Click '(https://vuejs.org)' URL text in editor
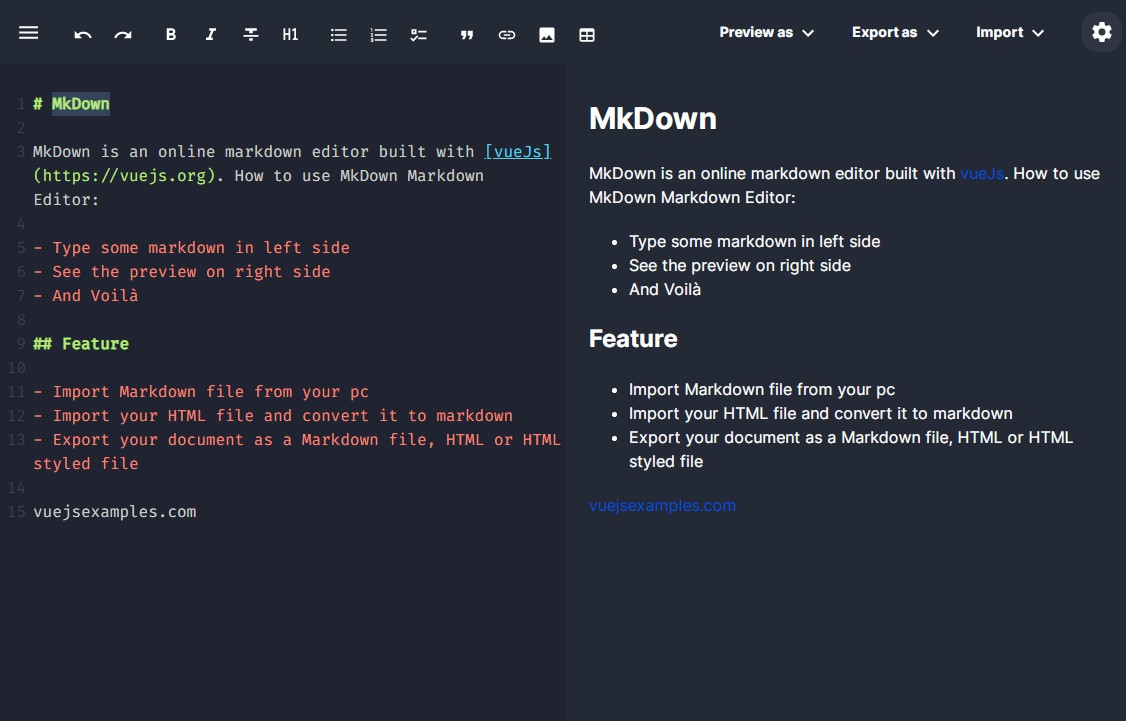This screenshot has height=721, width=1126. (124, 176)
